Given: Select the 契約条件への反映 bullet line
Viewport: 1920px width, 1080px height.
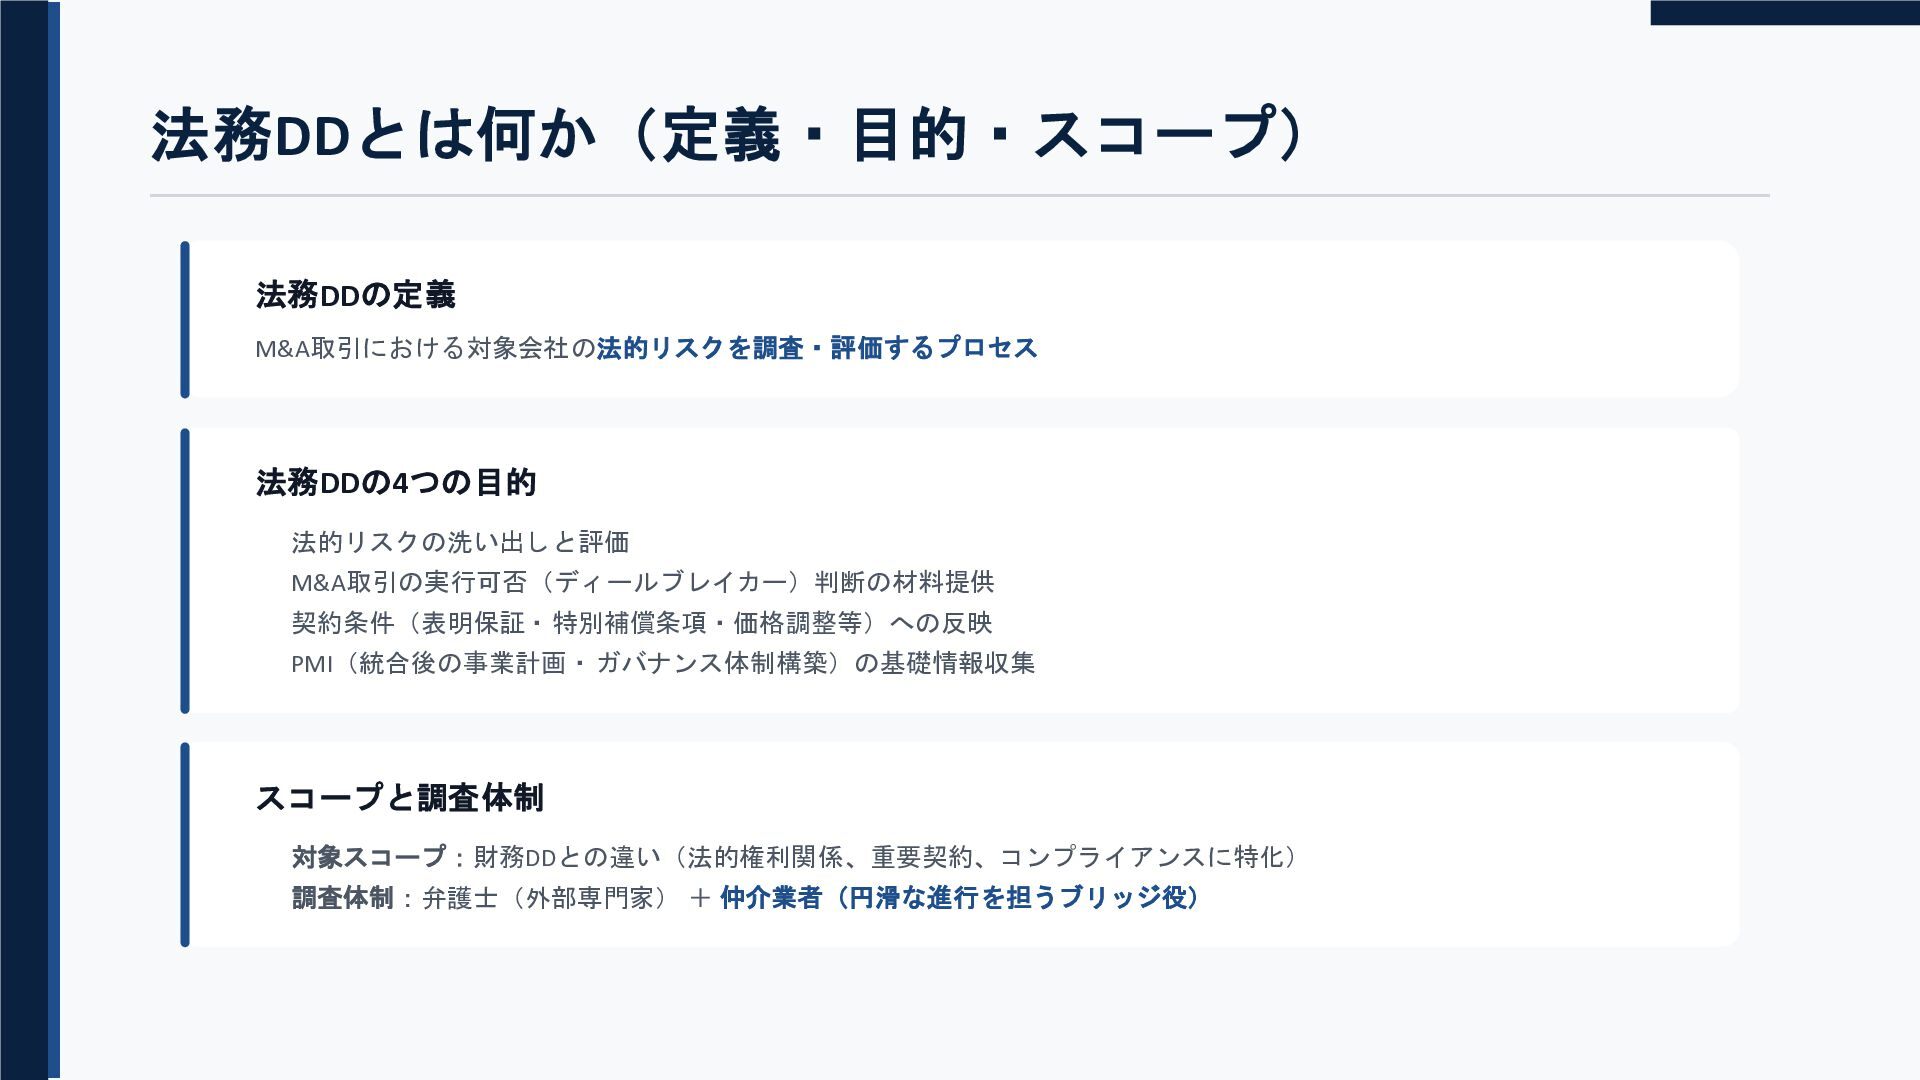Looking at the screenshot, I should click(642, 623).
